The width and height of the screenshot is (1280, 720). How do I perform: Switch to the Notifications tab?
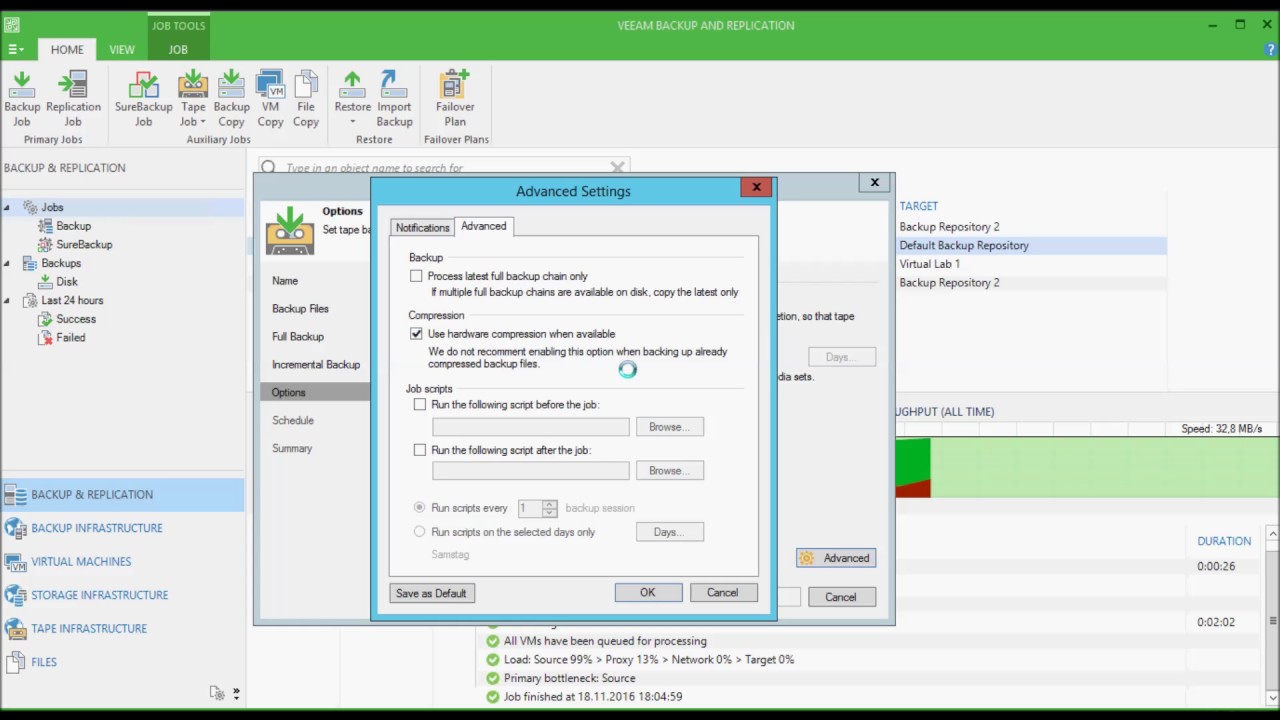coord(422,228)
